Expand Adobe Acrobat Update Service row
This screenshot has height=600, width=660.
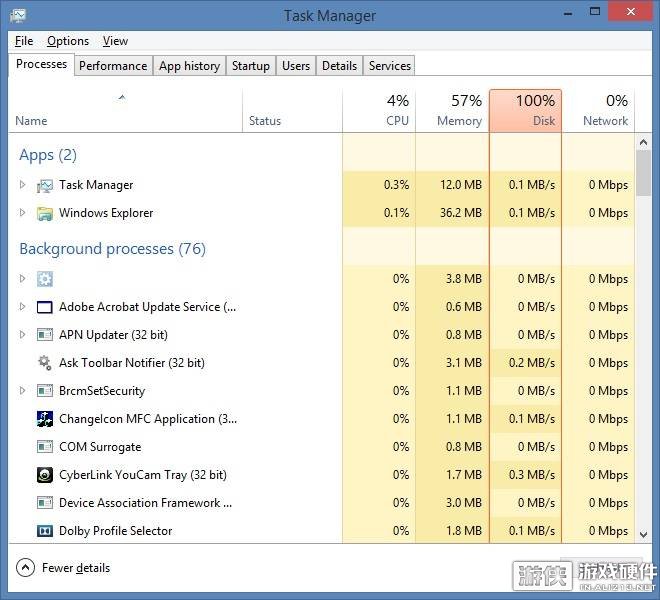coord(22,307)
